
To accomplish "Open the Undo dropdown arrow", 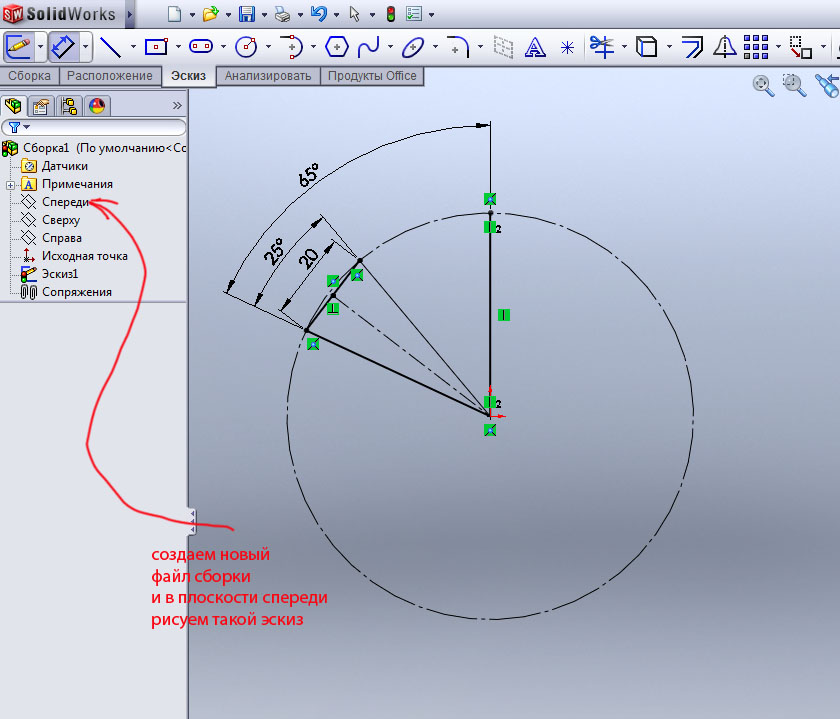I will pos(335,15).
